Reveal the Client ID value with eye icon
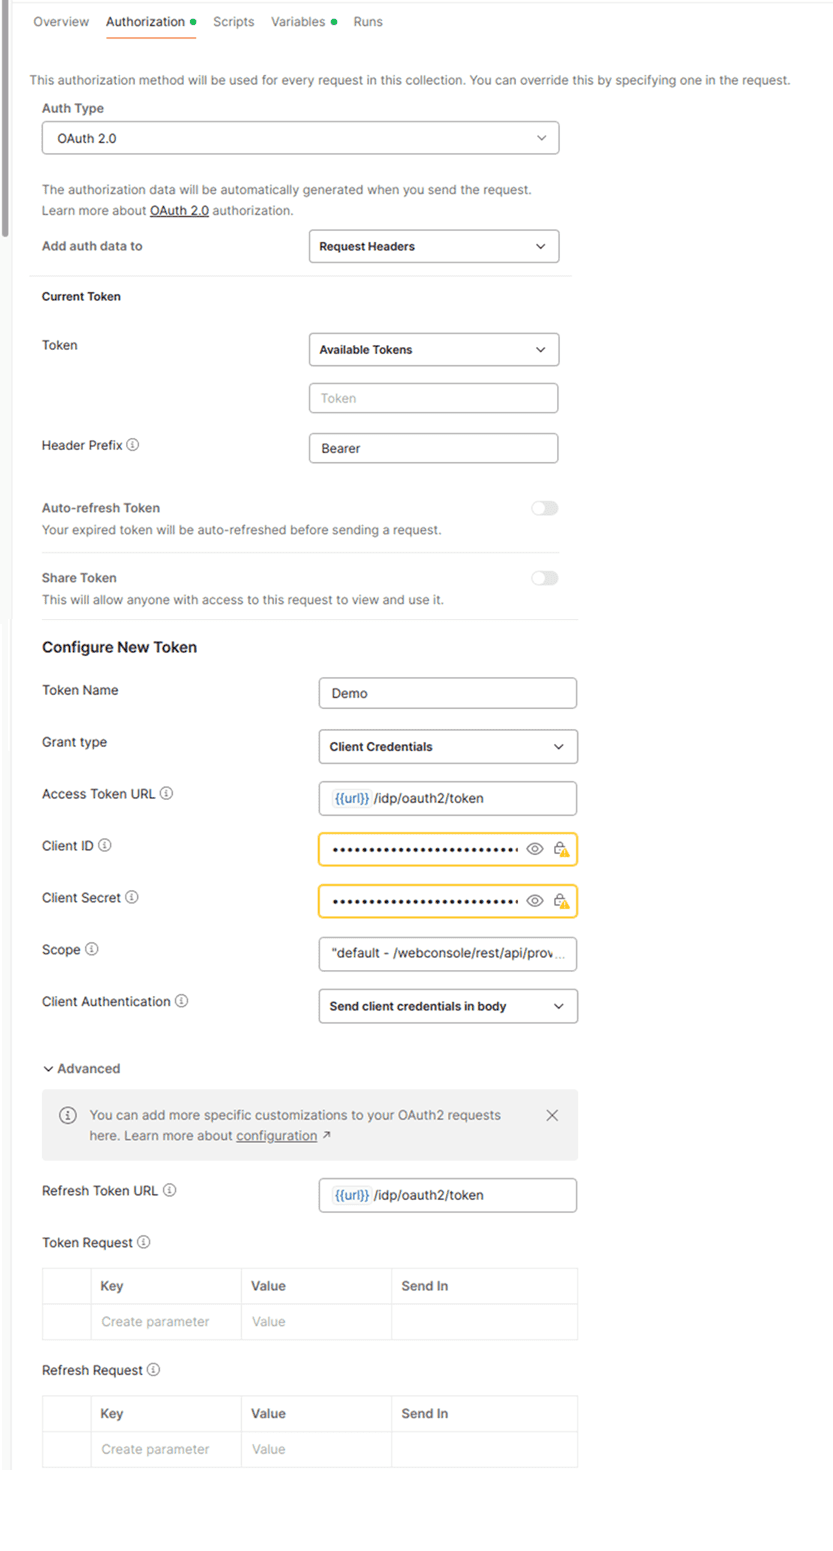 [535, 849]
